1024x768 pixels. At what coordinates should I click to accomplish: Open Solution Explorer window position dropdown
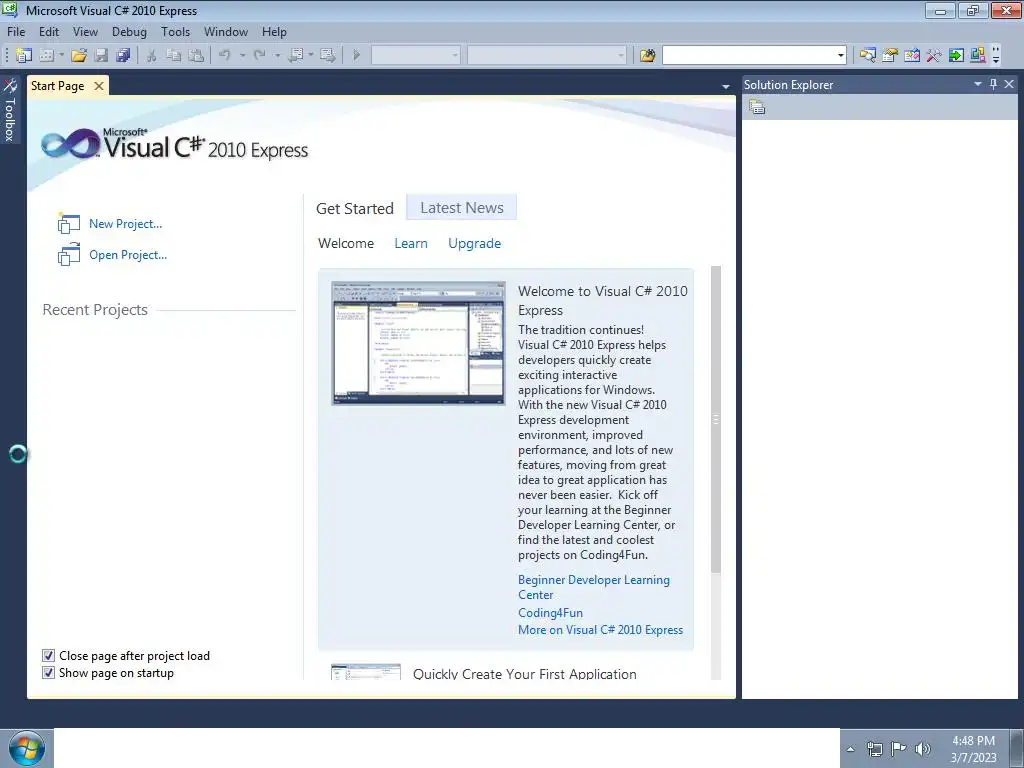[978, 84]
